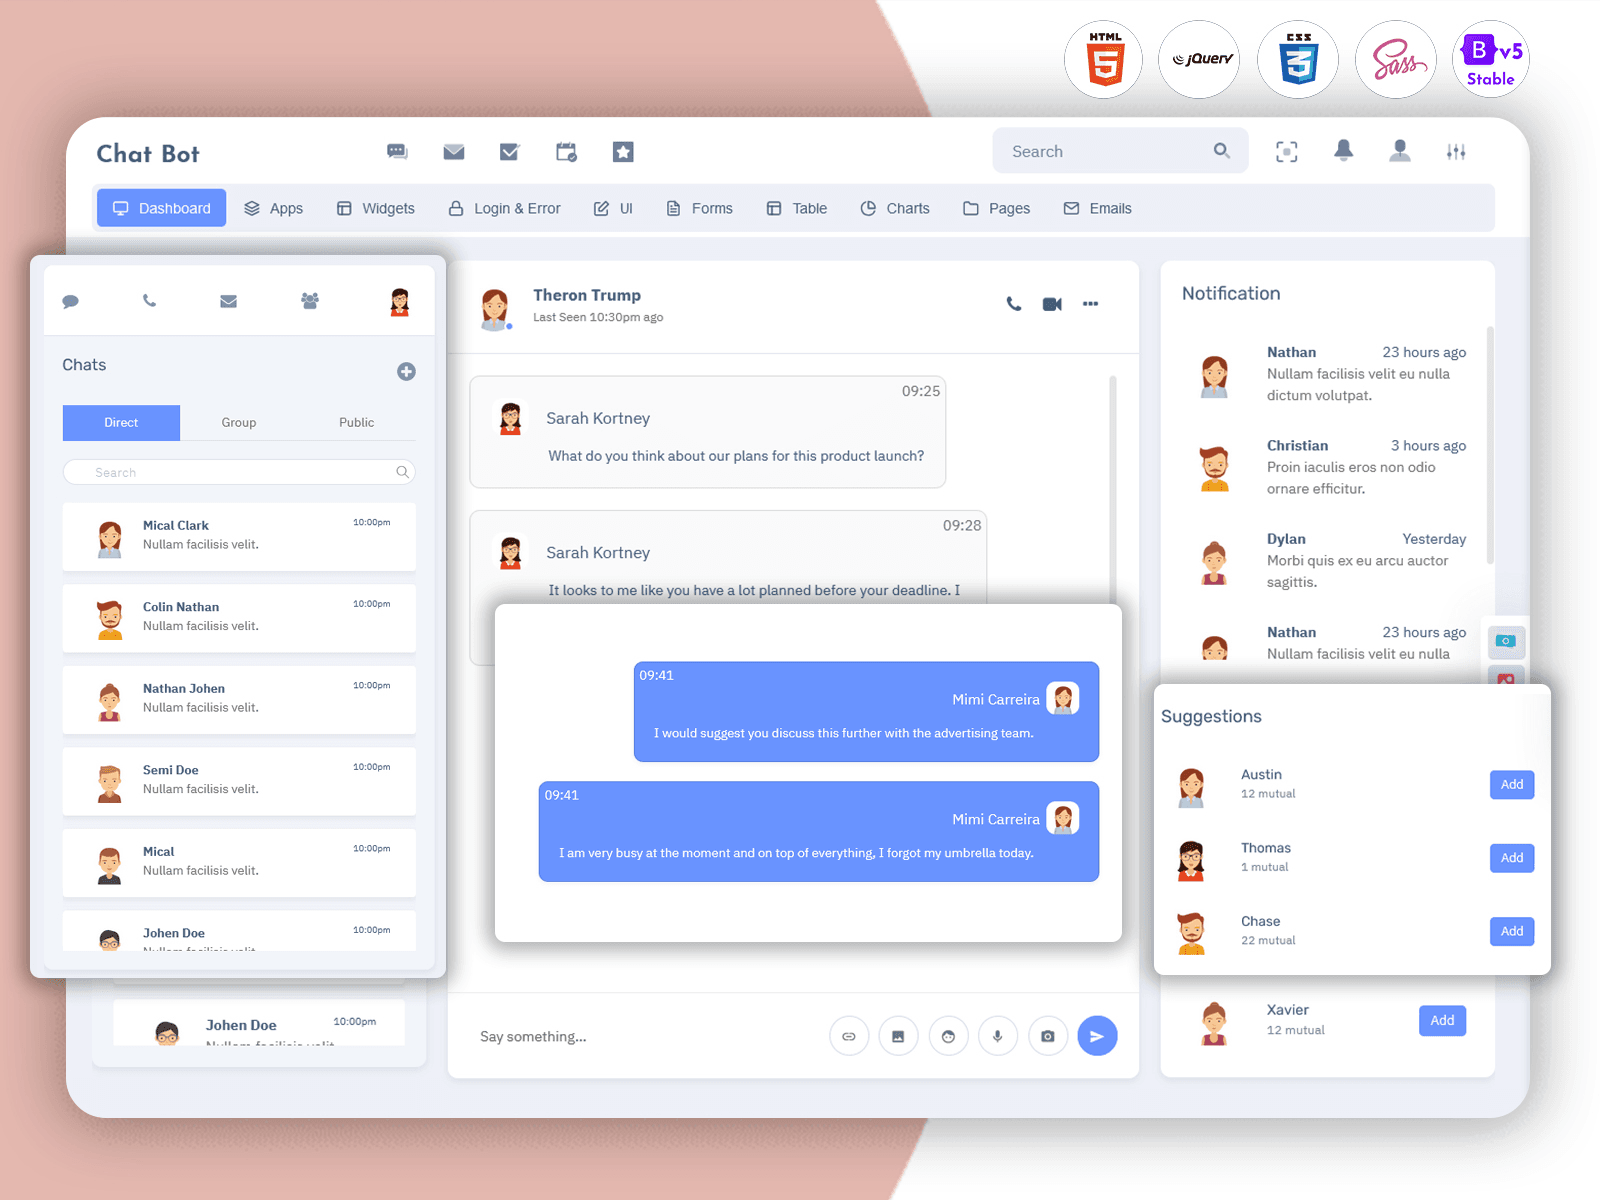
Task: Open the calendar icon in the top toolbar
Action: 566,151
